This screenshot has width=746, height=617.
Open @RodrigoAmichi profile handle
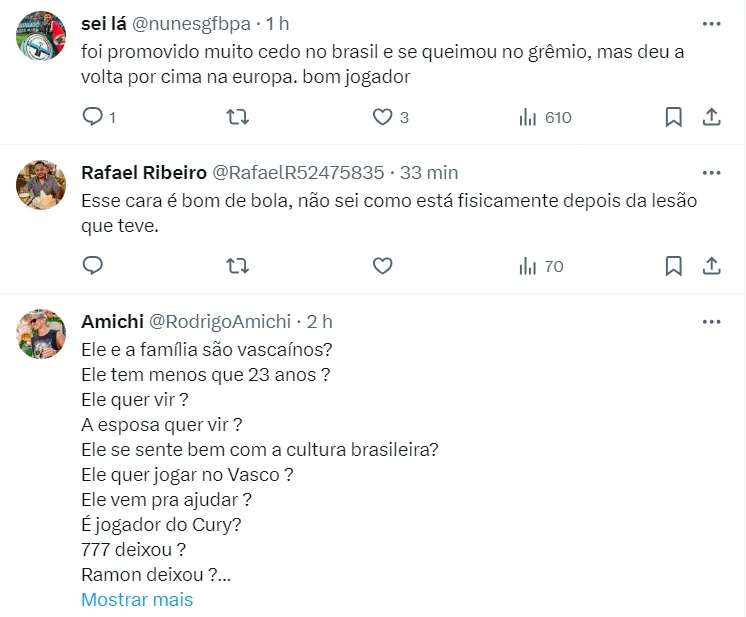[x=220, y=322]
